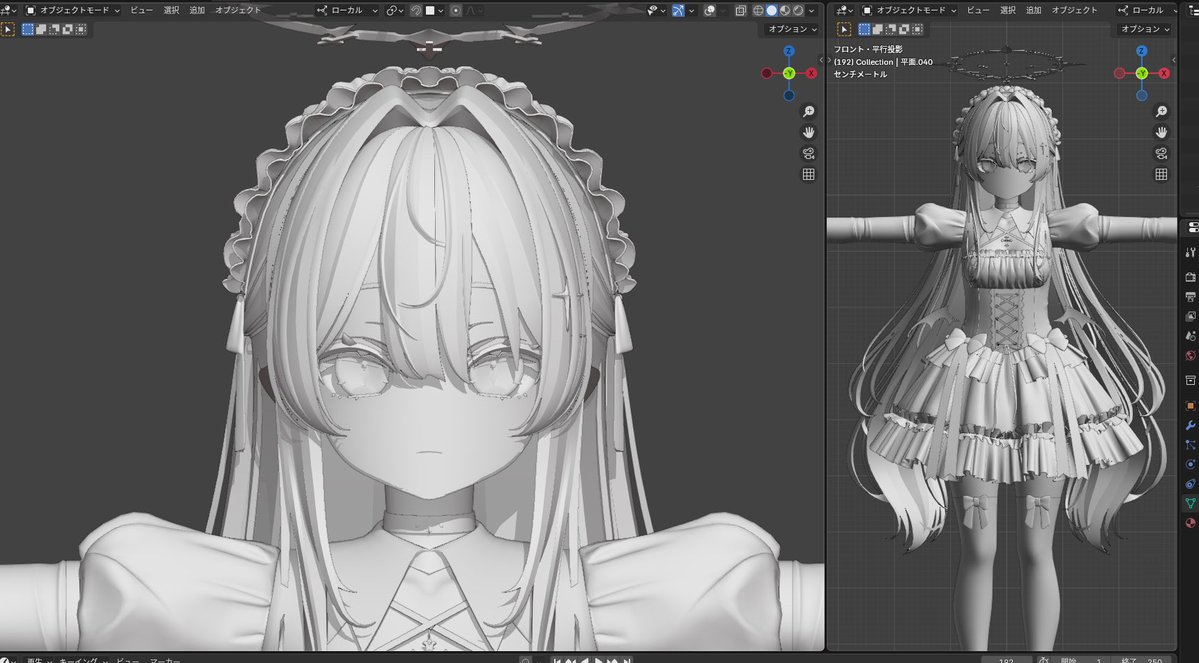Image resolution: width=1199 pixels, height=663 pixels.
Task: Click the hand icon to pan right viewport
Action: click(1161, 131)
